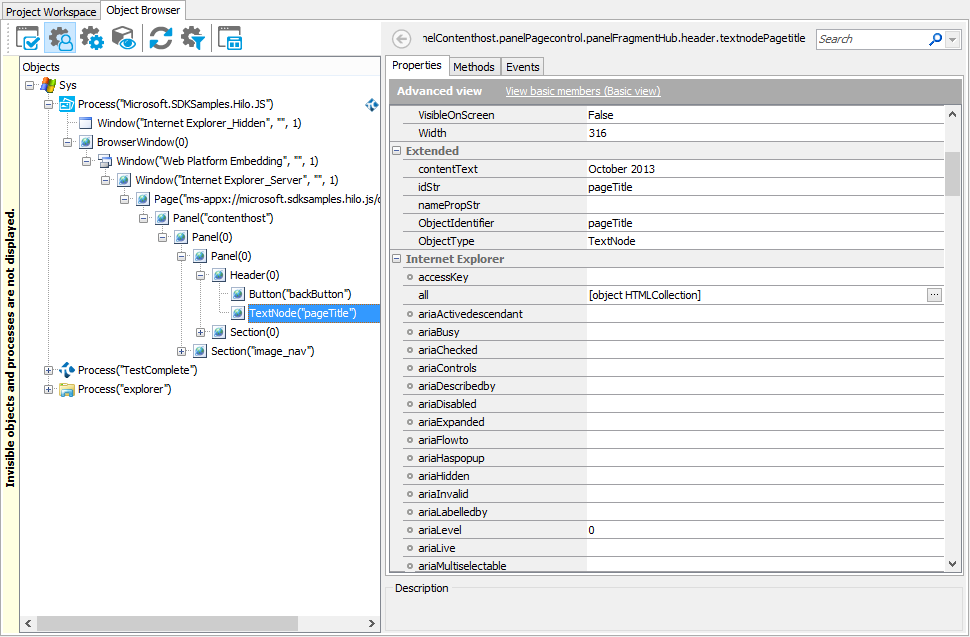
Task: Click the gear with funnel filter icon
Action: (x=192, y=39)
